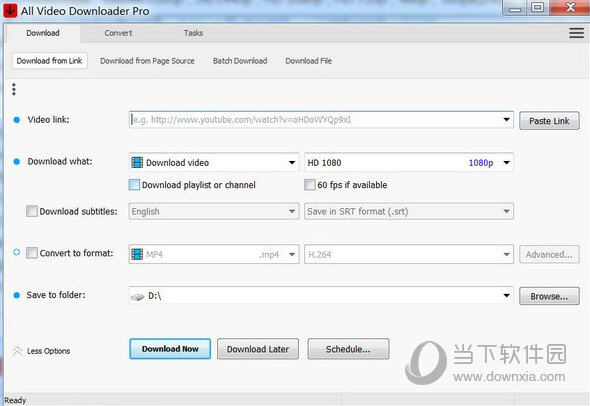590x406 pixels.
Task: Enable Download playlist or channel checkbox
Action: click(134, 185)
